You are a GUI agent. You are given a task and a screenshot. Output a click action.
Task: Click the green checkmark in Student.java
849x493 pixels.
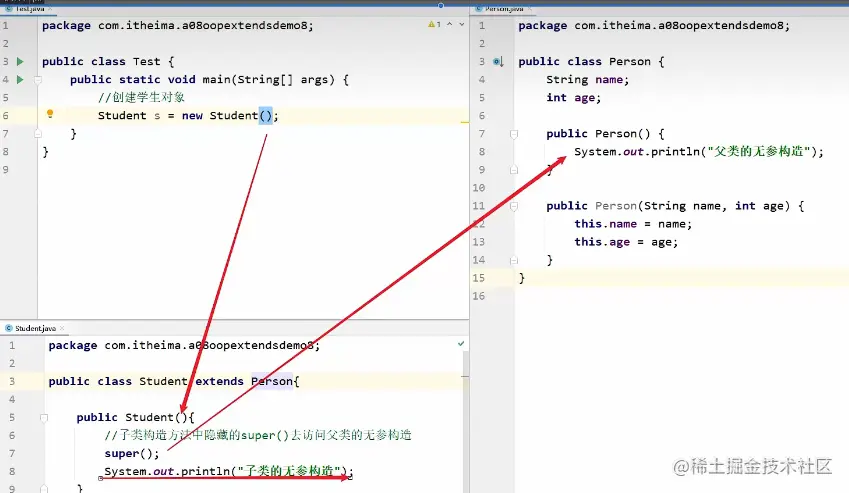pyautogui.click(x=461, y=343)
